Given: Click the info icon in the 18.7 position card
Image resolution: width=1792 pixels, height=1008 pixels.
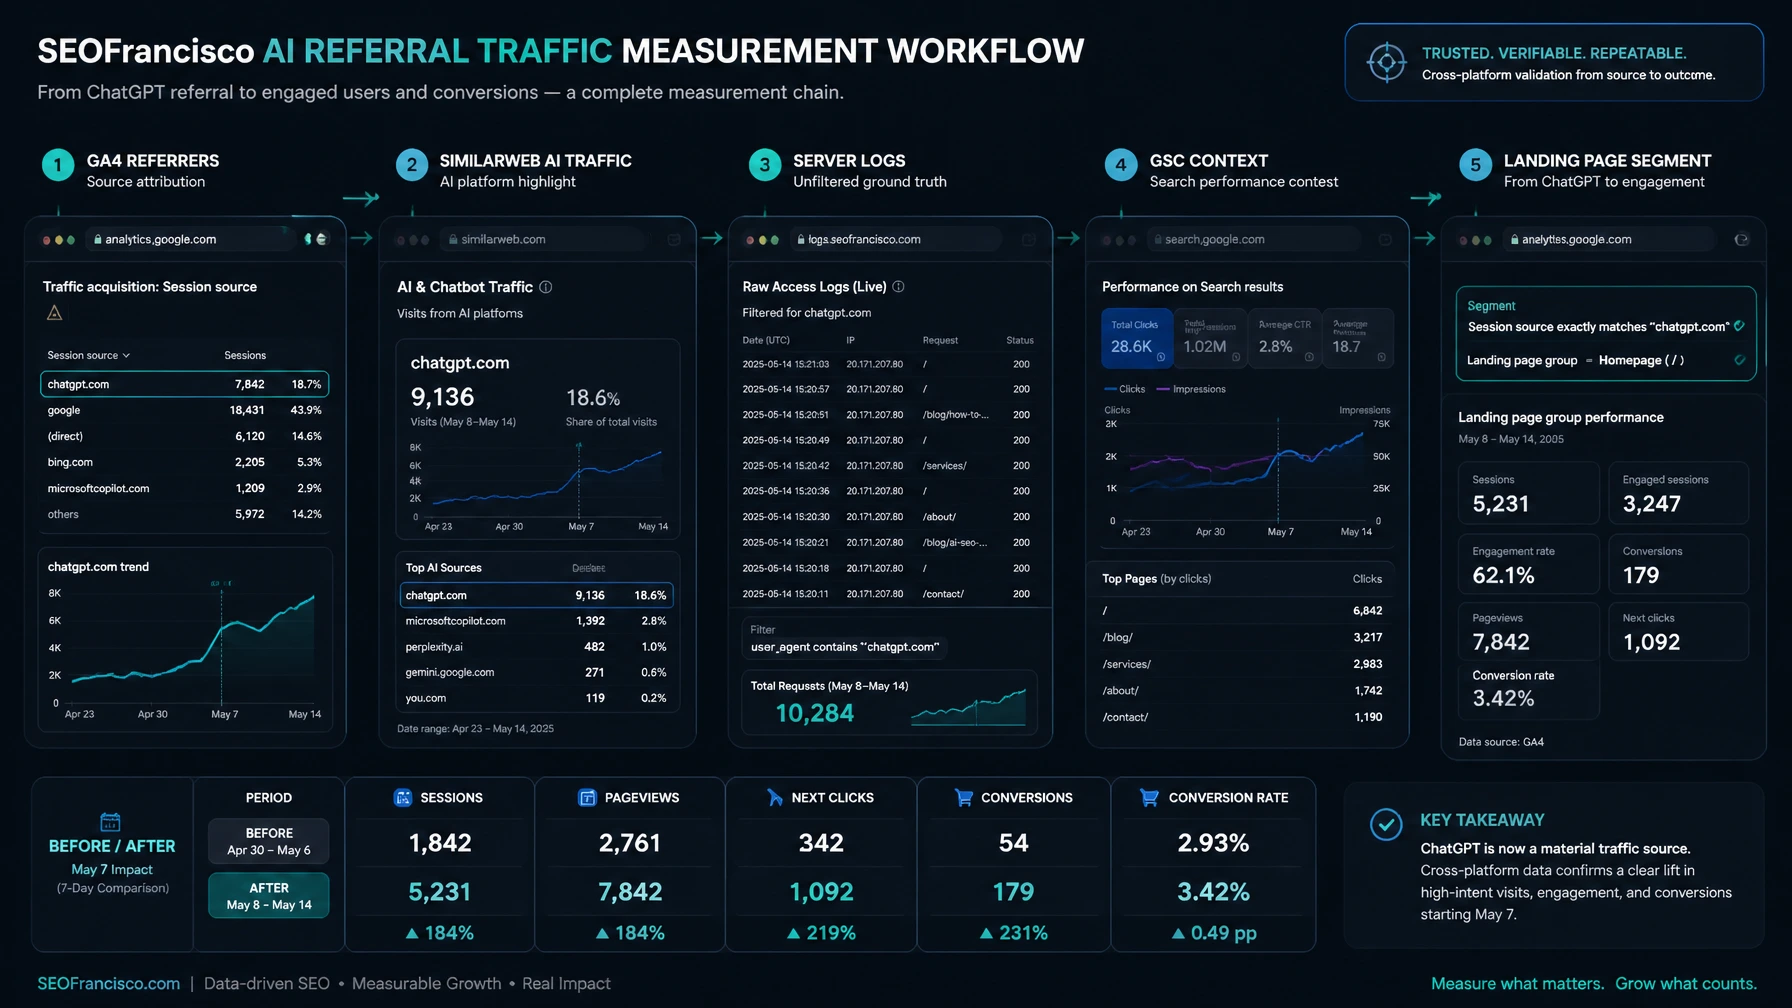Looking at the screenshot, I should tap(1382, 357).
